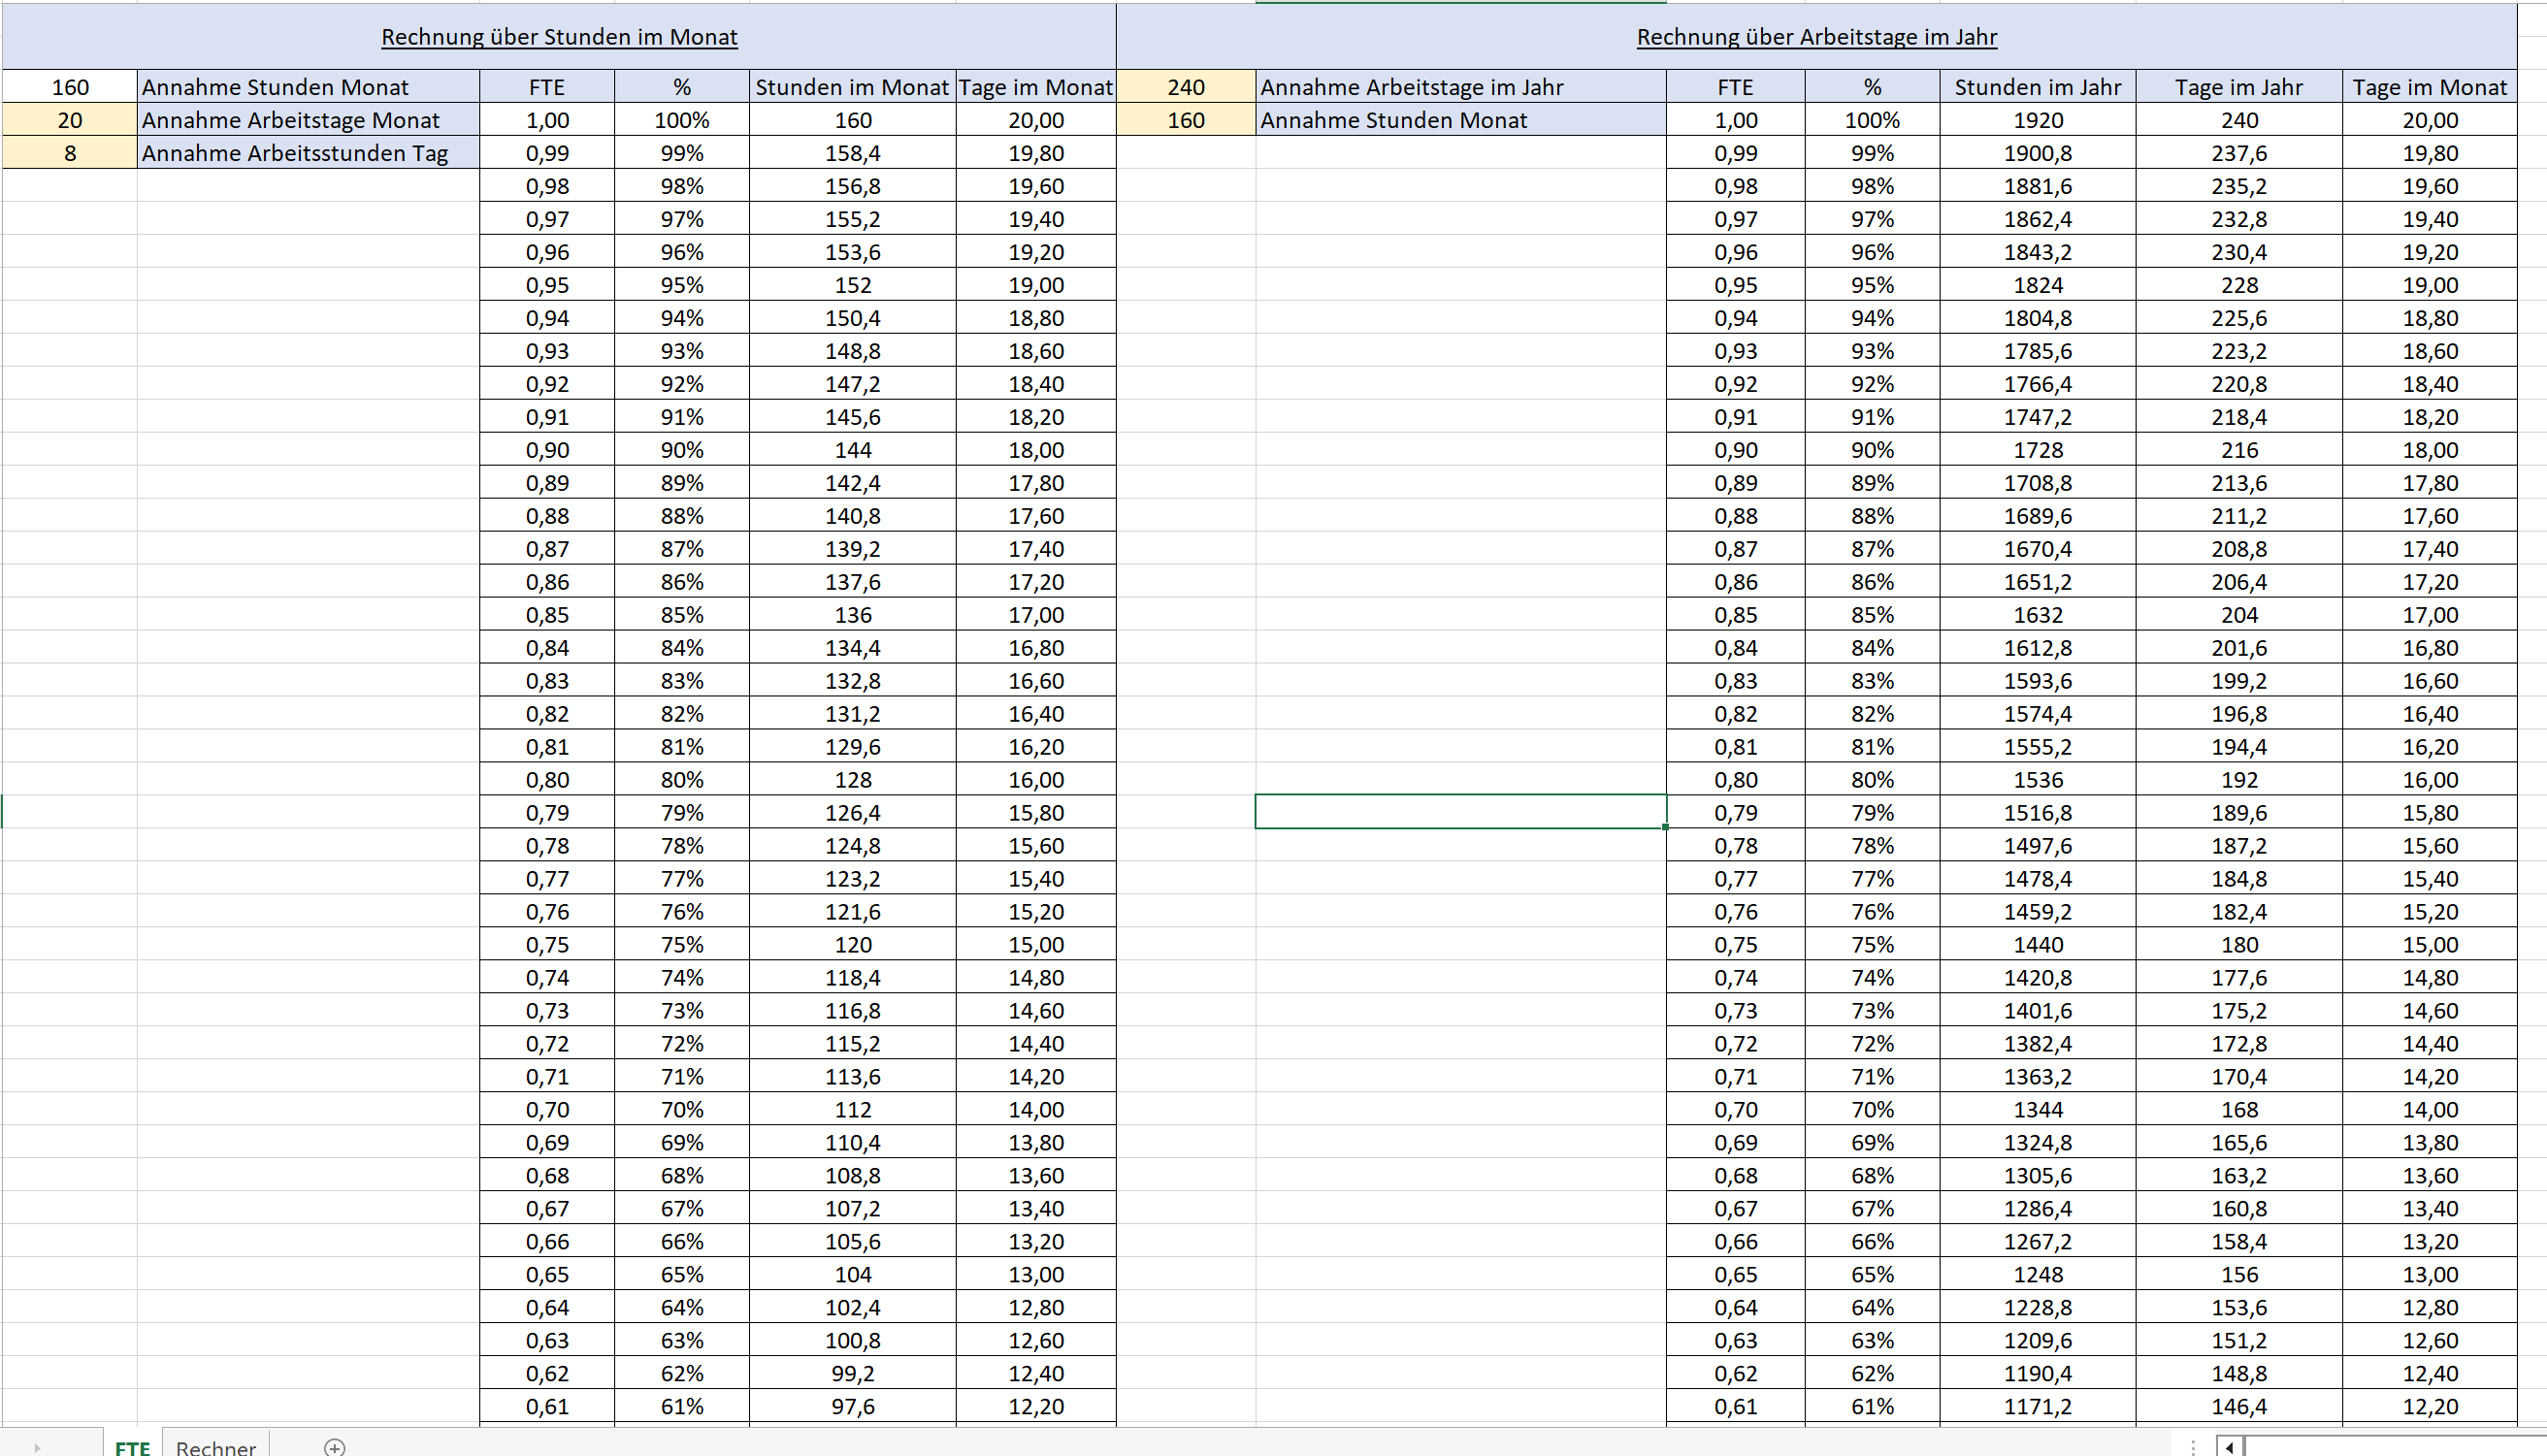The width and height of the screenshot is (2547, 1456).
Task: Select cell 1440 in Stunden im Jahr
Action: (2037, 945)
